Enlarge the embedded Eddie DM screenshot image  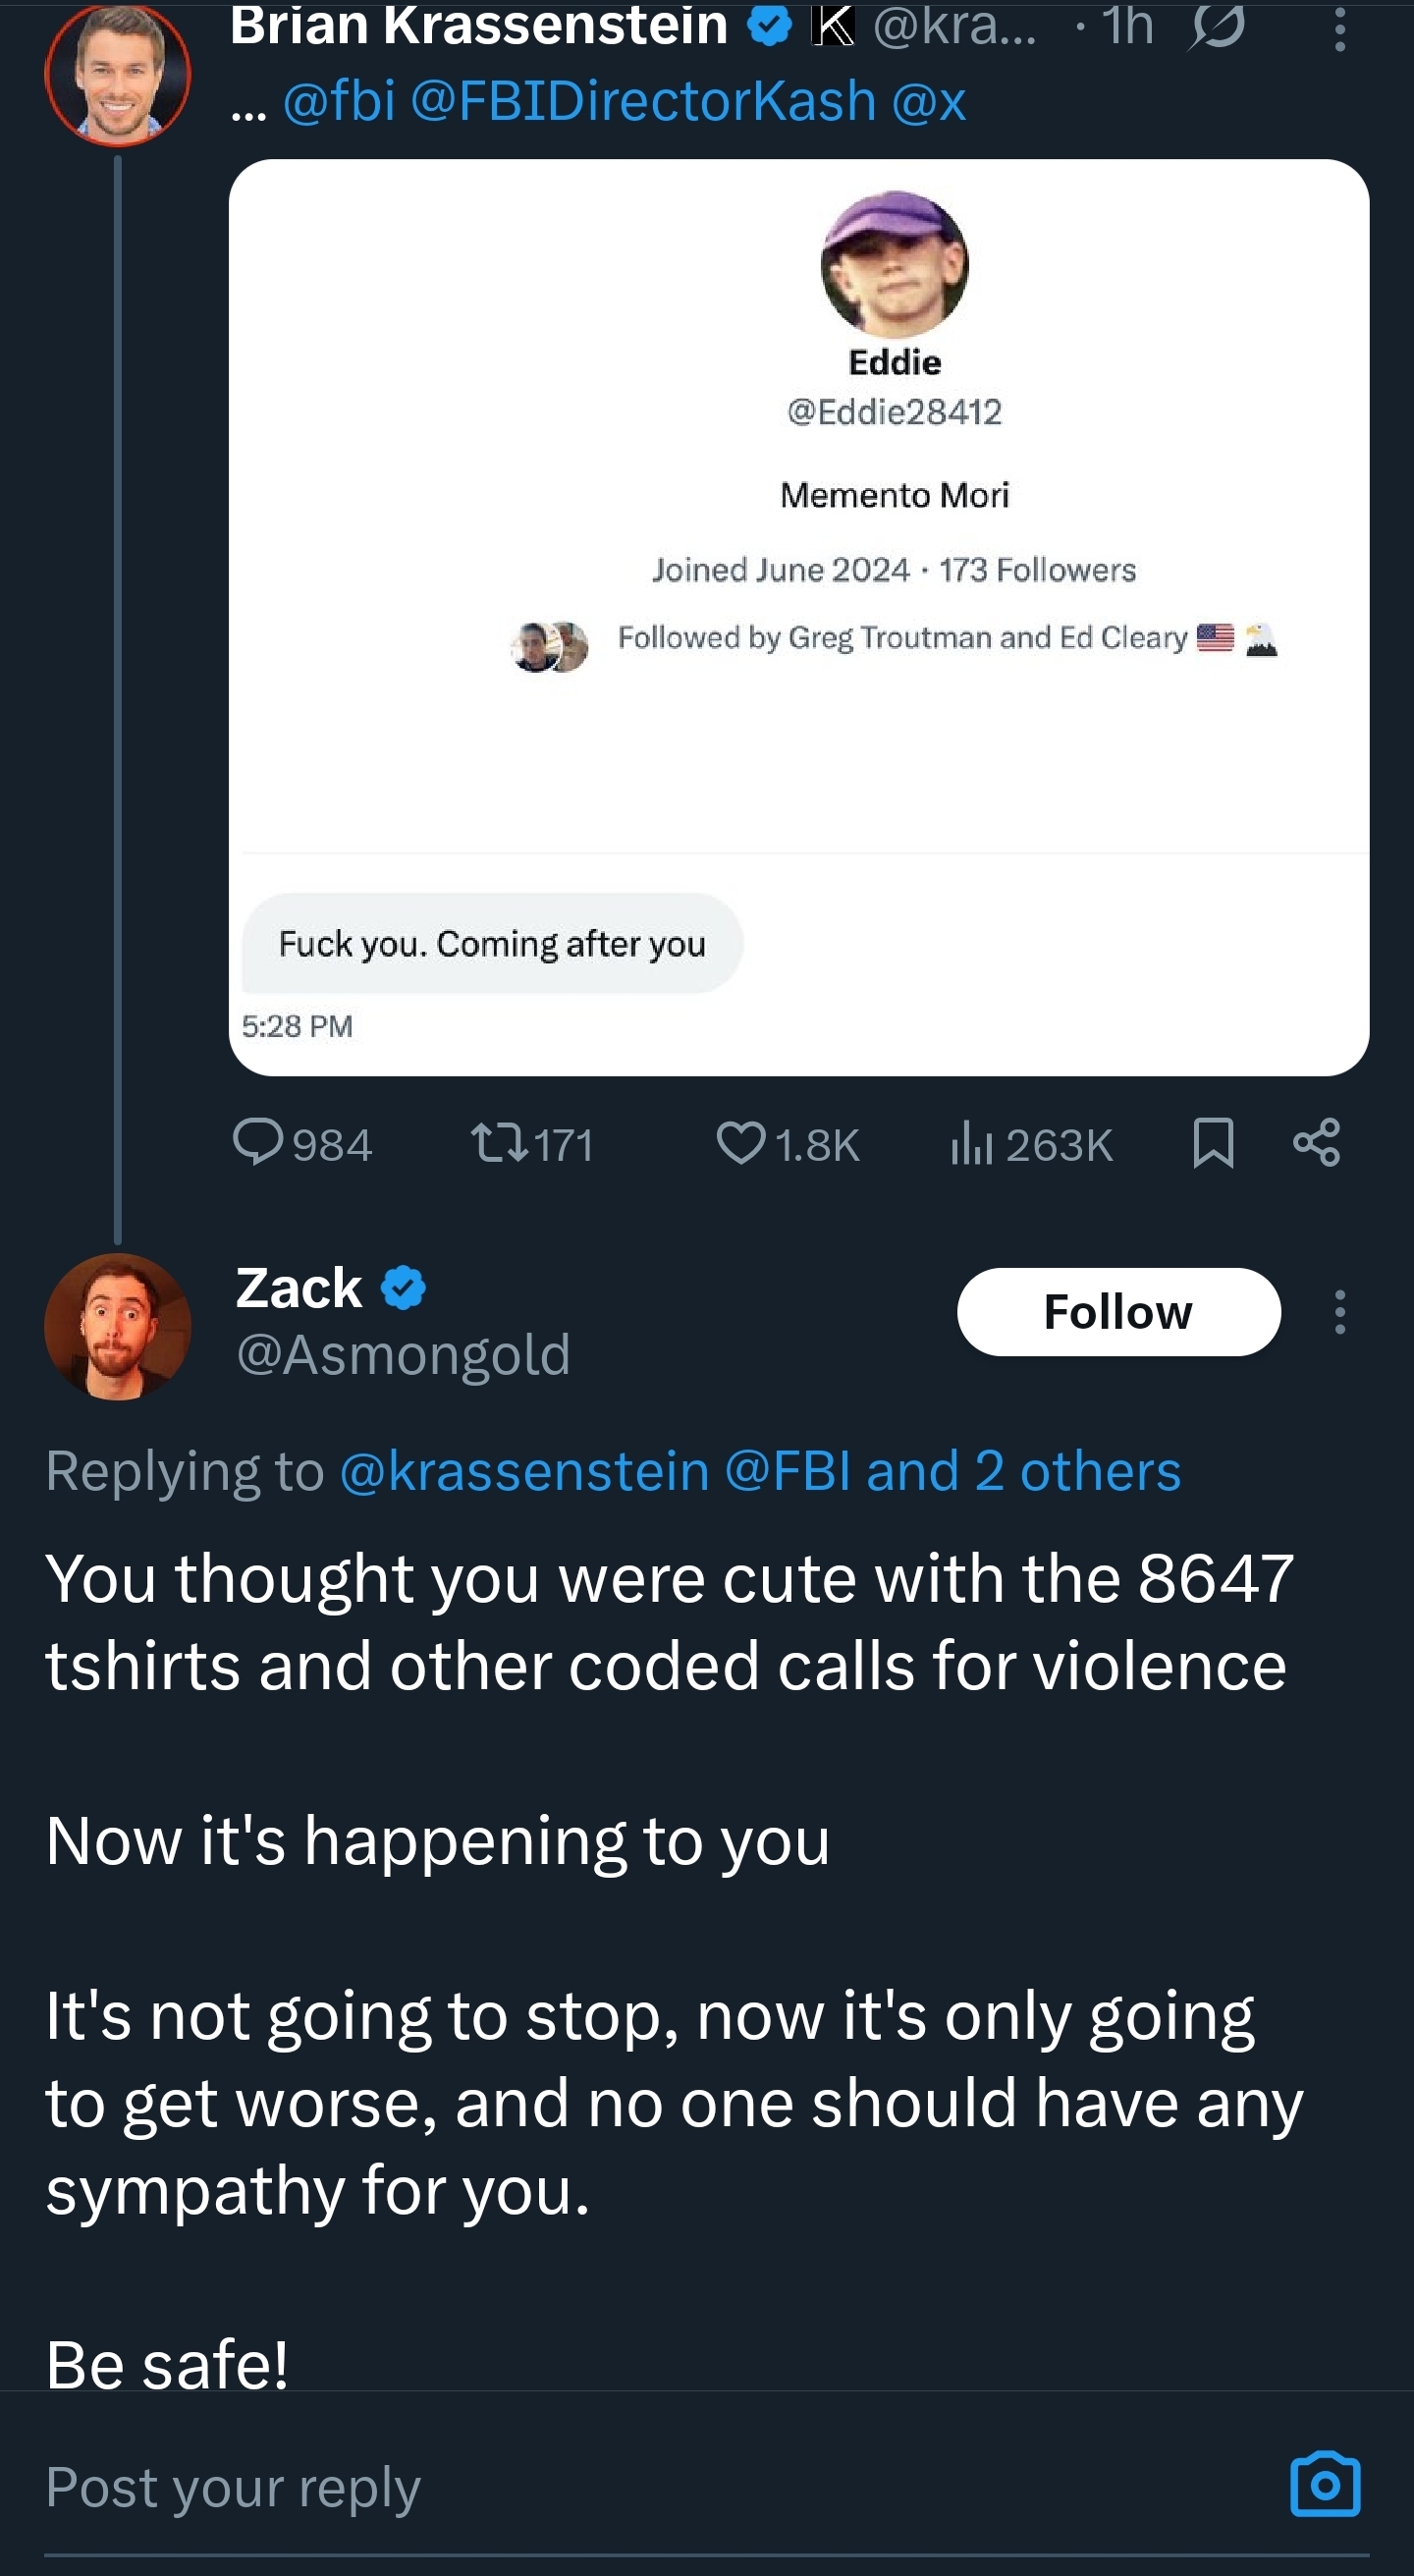(798, 617)
